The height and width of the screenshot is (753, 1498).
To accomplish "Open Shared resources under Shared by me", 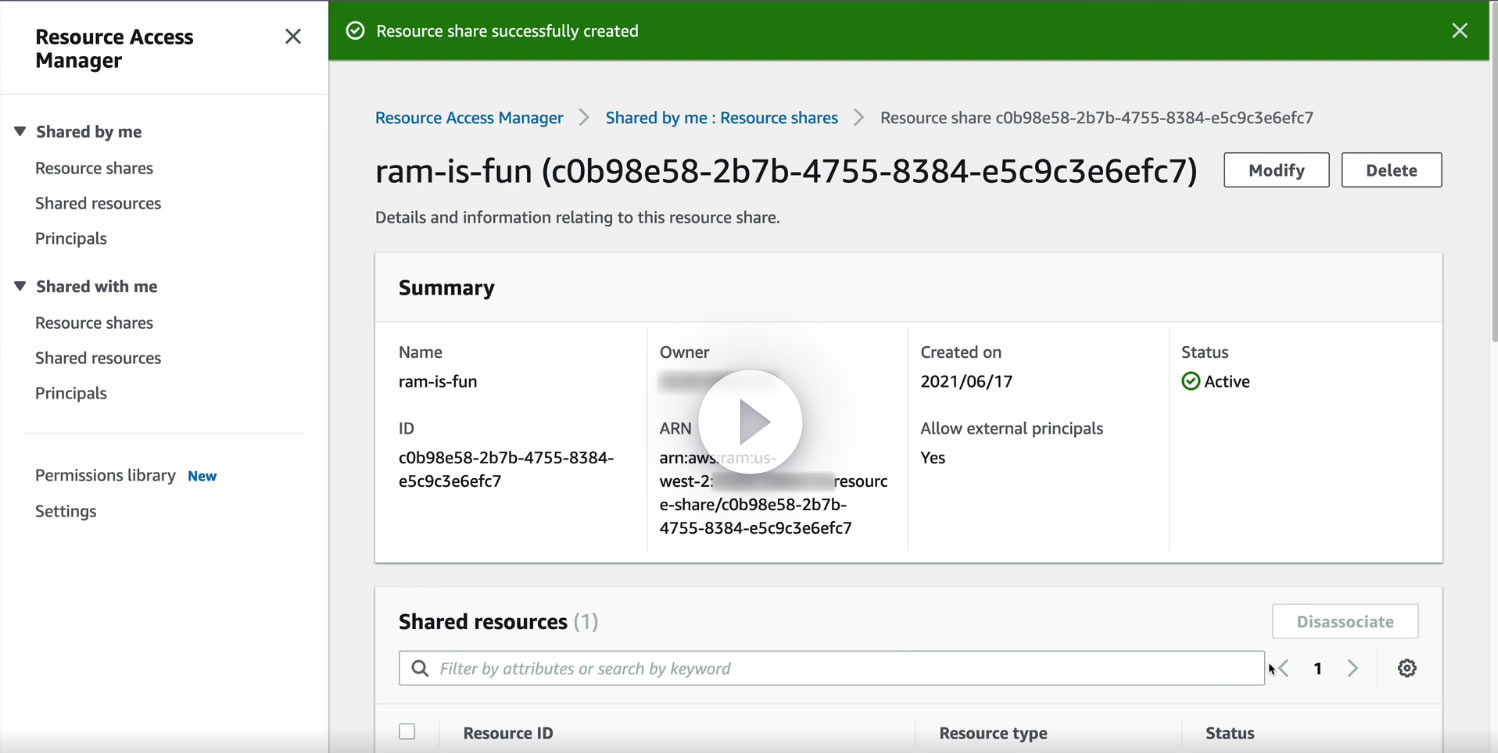I will tap(98, 203).
